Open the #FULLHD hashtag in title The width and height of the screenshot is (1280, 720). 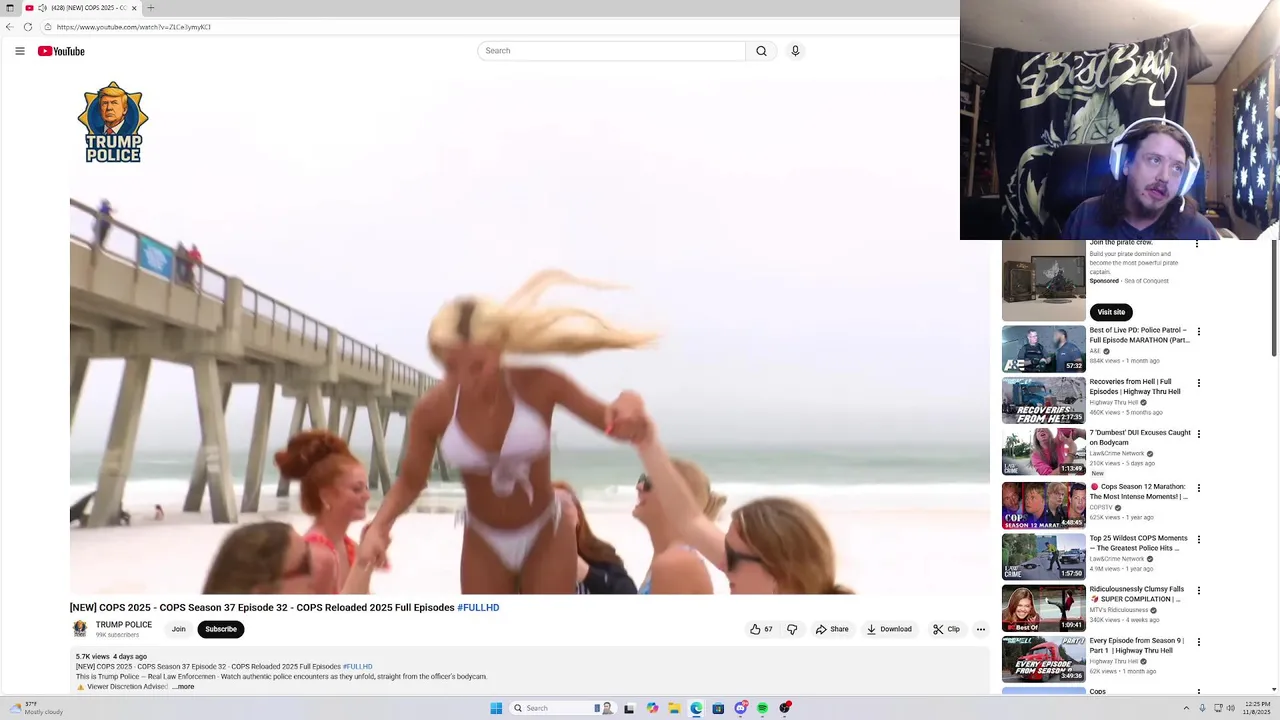[478, 608]
